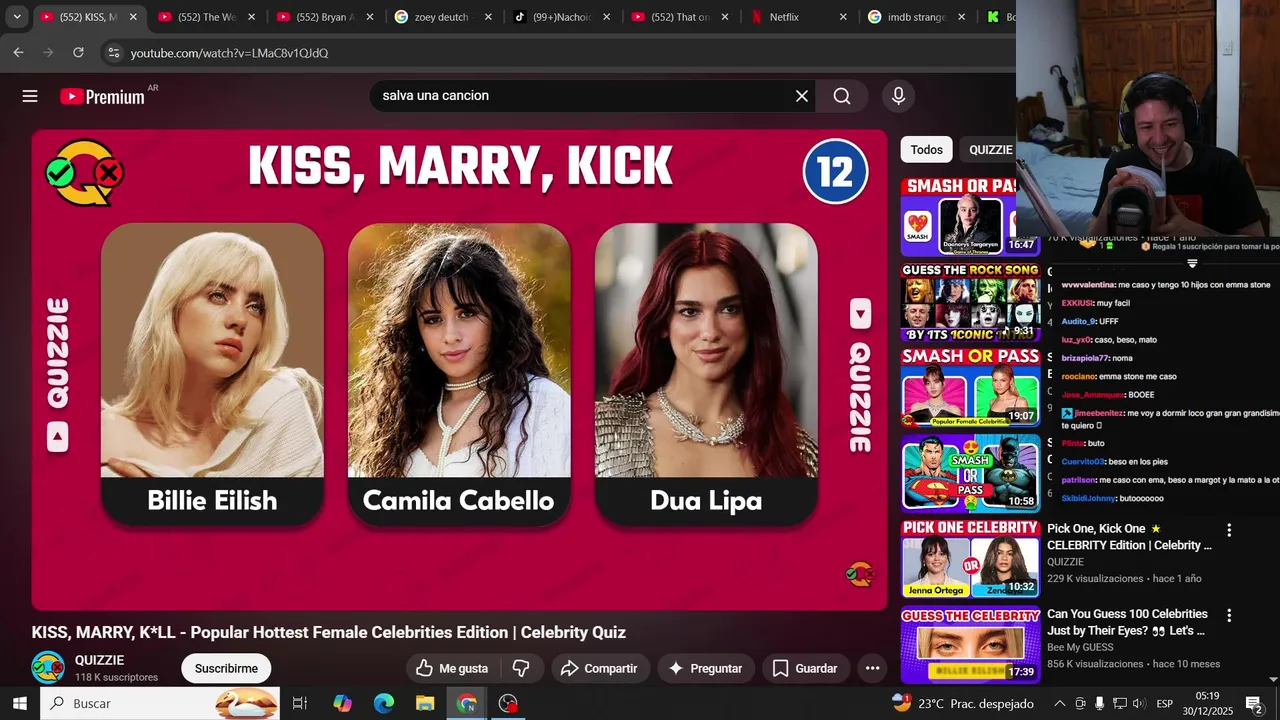Open ESP language input indicator

coord(1164,703)
